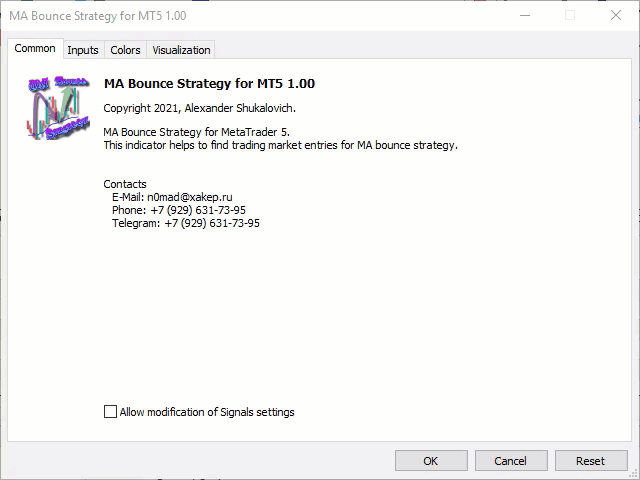Click the 'MA Bounce Strategy for MetaTrader 5.' line

pos(197,132)
